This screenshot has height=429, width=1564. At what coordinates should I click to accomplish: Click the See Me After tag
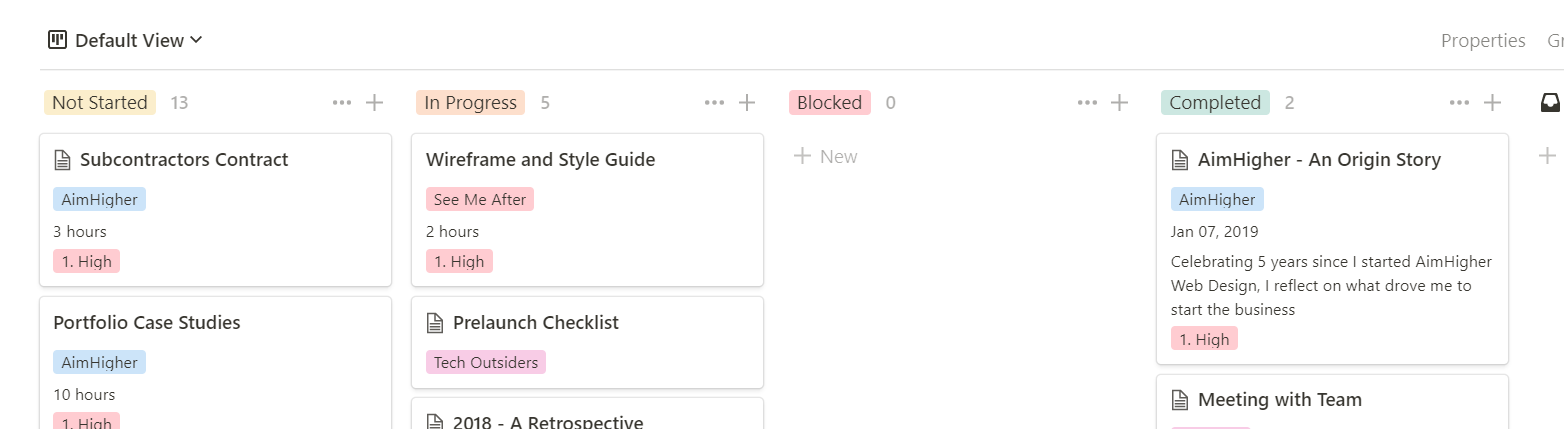tap(480, 199)
